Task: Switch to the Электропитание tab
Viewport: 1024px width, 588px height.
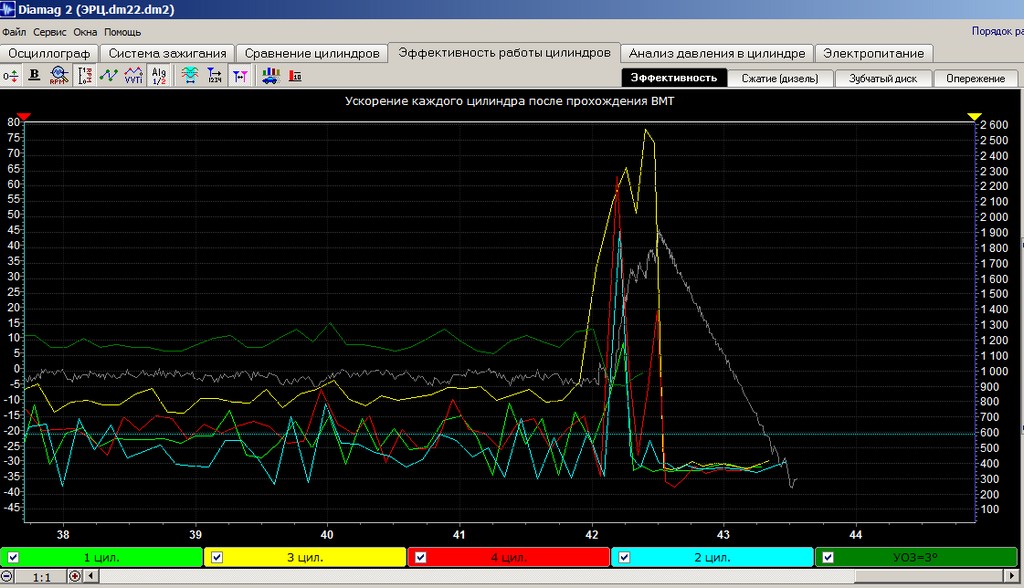Action: [873, 54]
